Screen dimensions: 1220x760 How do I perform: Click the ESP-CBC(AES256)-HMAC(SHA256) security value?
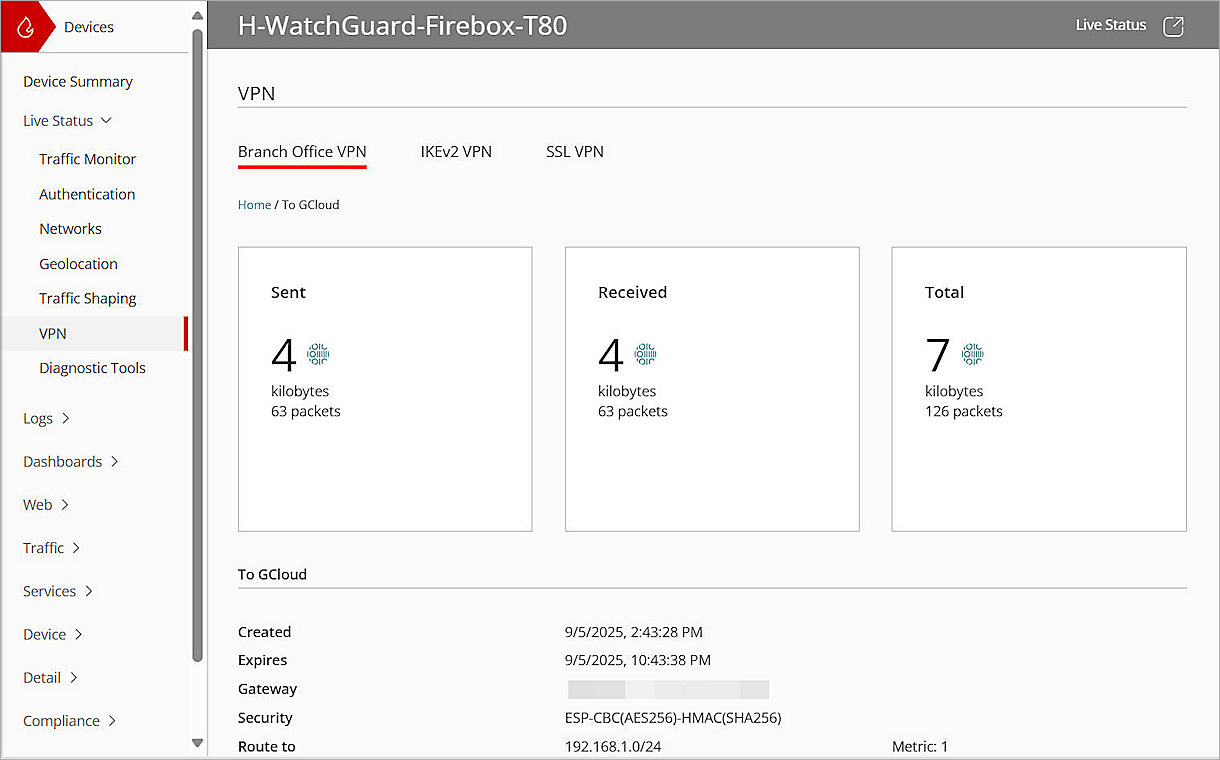[673, 718]
